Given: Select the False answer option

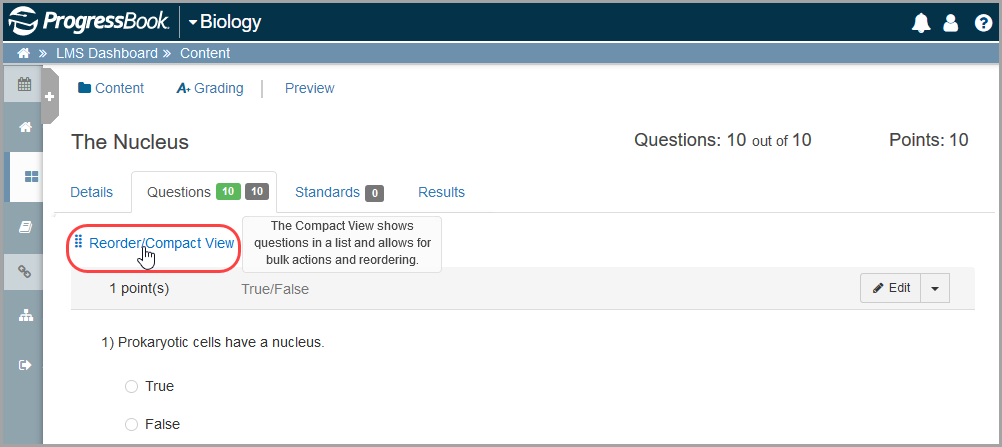Looking at the screenshot, I should 132,424.
